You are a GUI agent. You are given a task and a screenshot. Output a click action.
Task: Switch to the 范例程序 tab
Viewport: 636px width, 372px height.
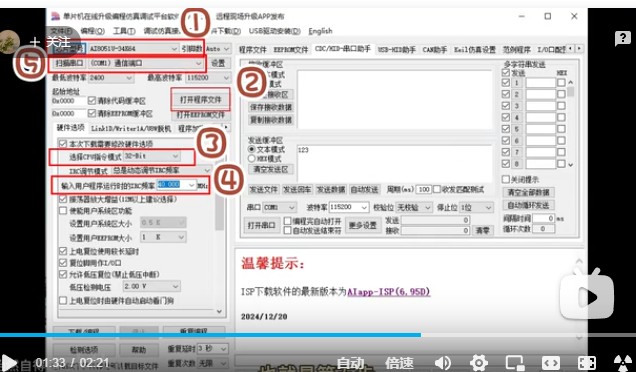pos(516,49)
